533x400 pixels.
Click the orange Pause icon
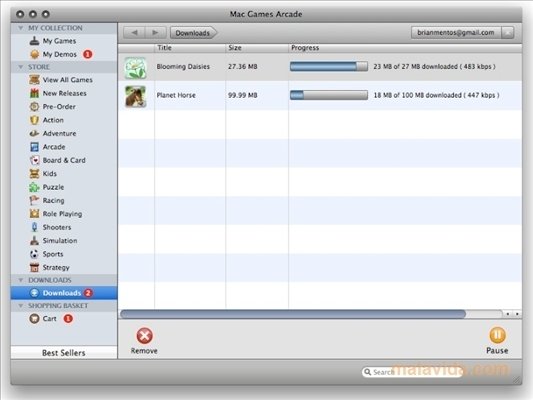[x=497, y=335]
